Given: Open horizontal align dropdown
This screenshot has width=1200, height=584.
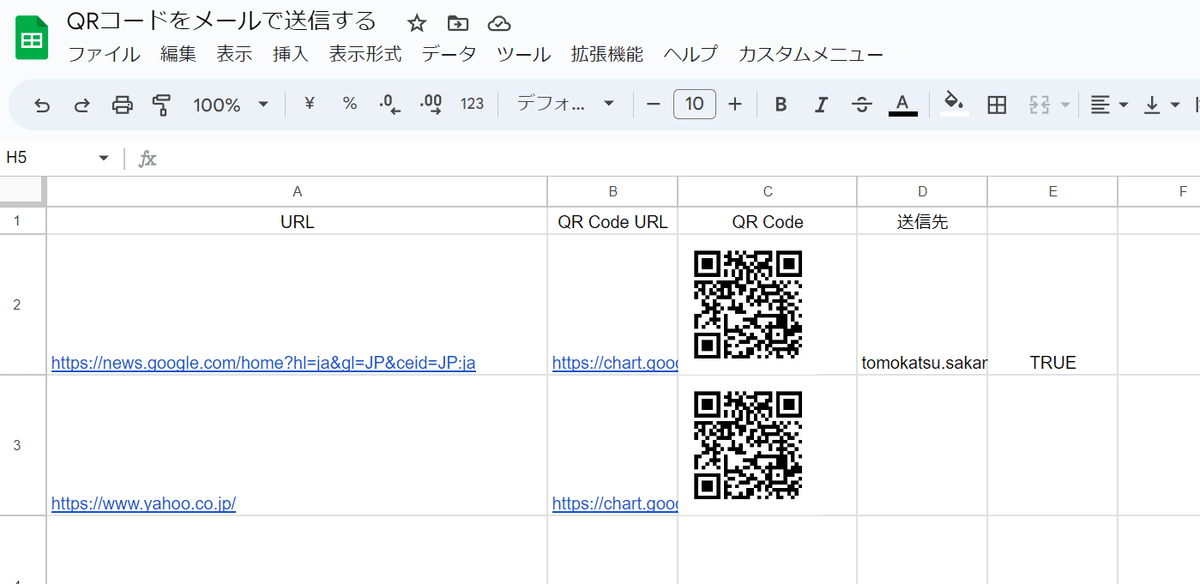Looking at the screenshot, I should [1109, 104].
